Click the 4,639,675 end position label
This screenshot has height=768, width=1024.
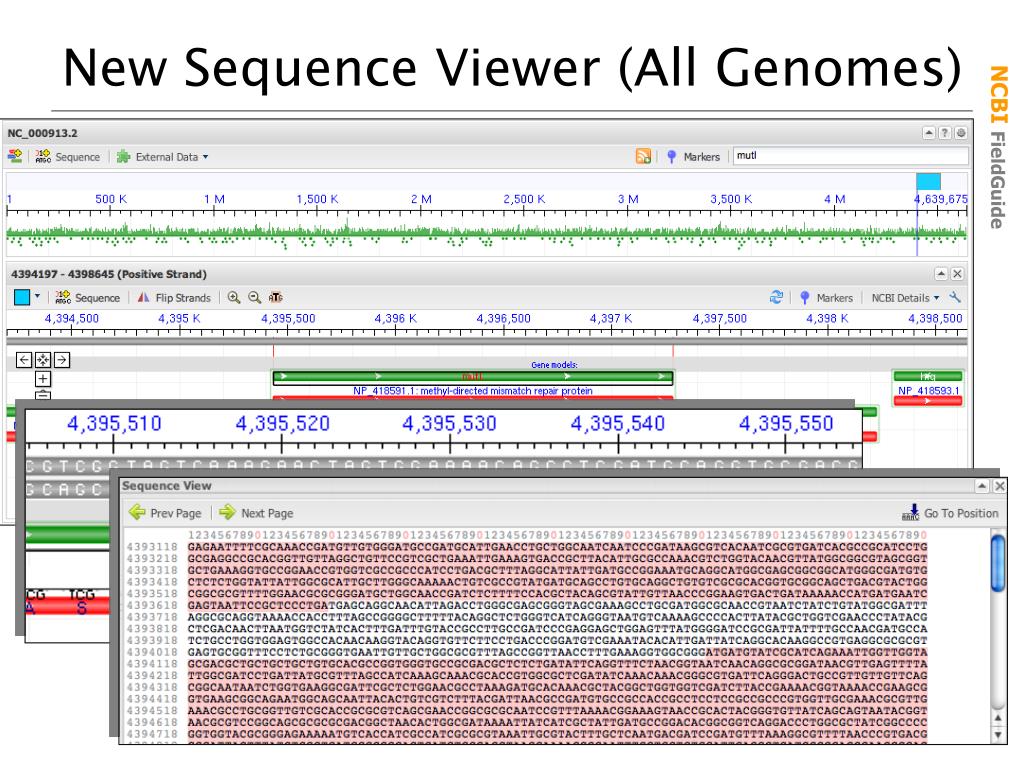click(940, 199)
